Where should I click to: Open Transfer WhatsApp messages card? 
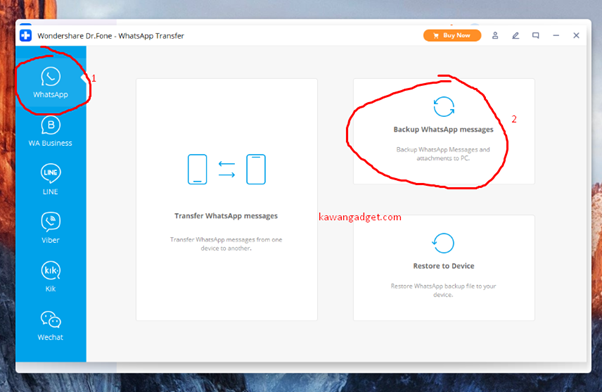[x=227, y=199]
